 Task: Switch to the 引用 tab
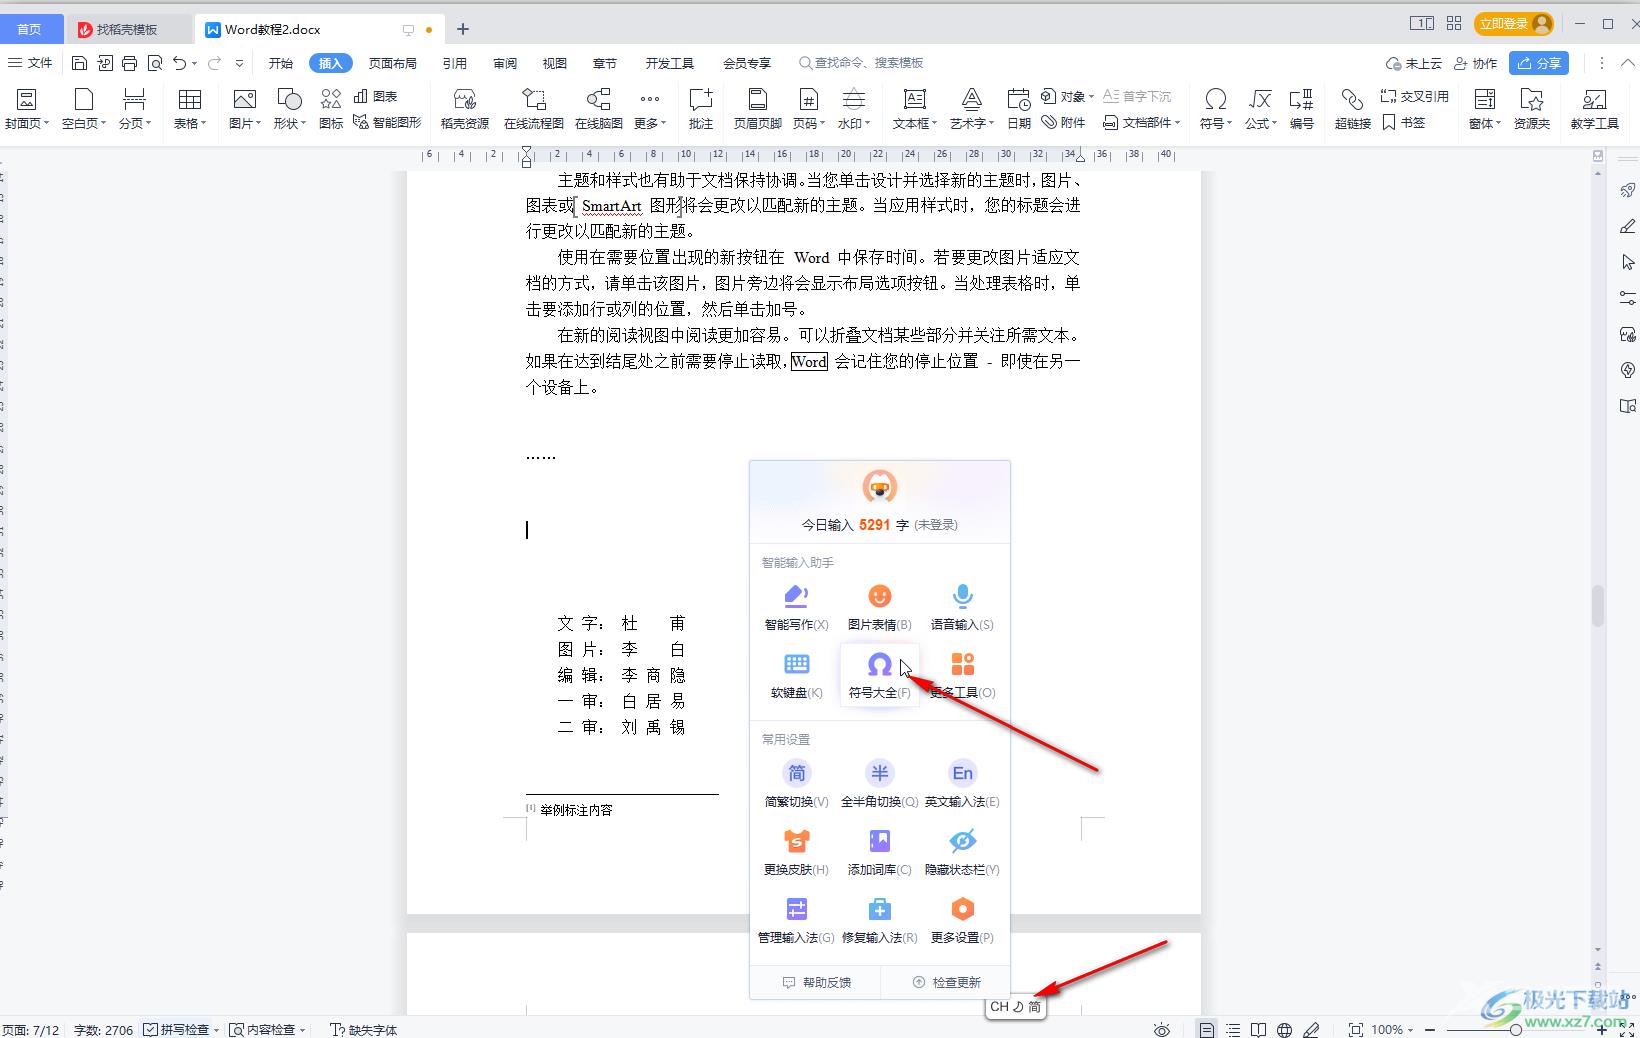click(455, 63)
